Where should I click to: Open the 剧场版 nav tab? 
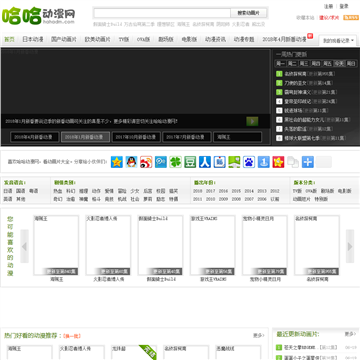tap(166, 39)
